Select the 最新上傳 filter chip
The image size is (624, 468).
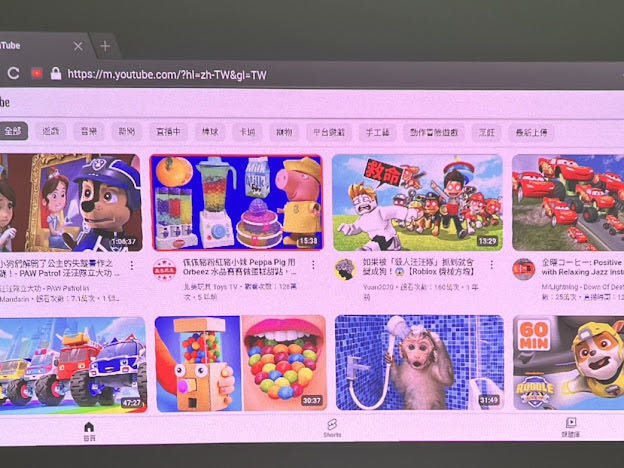tap(532, 133)
